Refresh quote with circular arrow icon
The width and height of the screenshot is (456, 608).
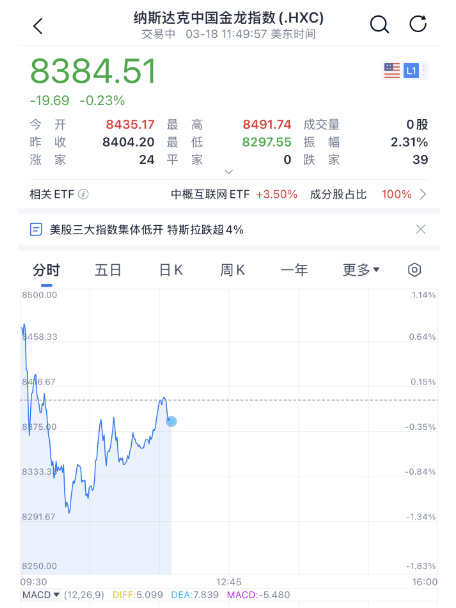[x=418, y=24]
